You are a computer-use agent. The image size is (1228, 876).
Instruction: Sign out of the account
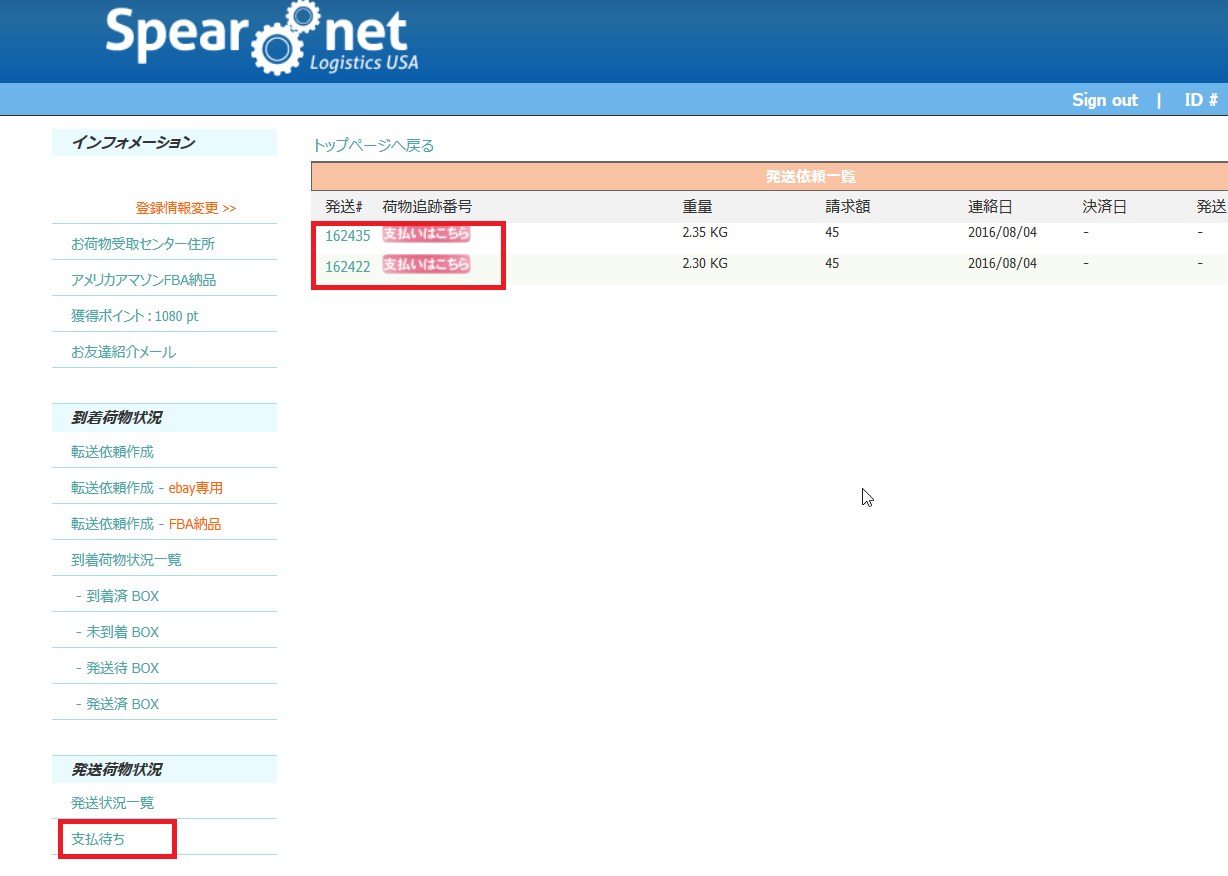1105,100
